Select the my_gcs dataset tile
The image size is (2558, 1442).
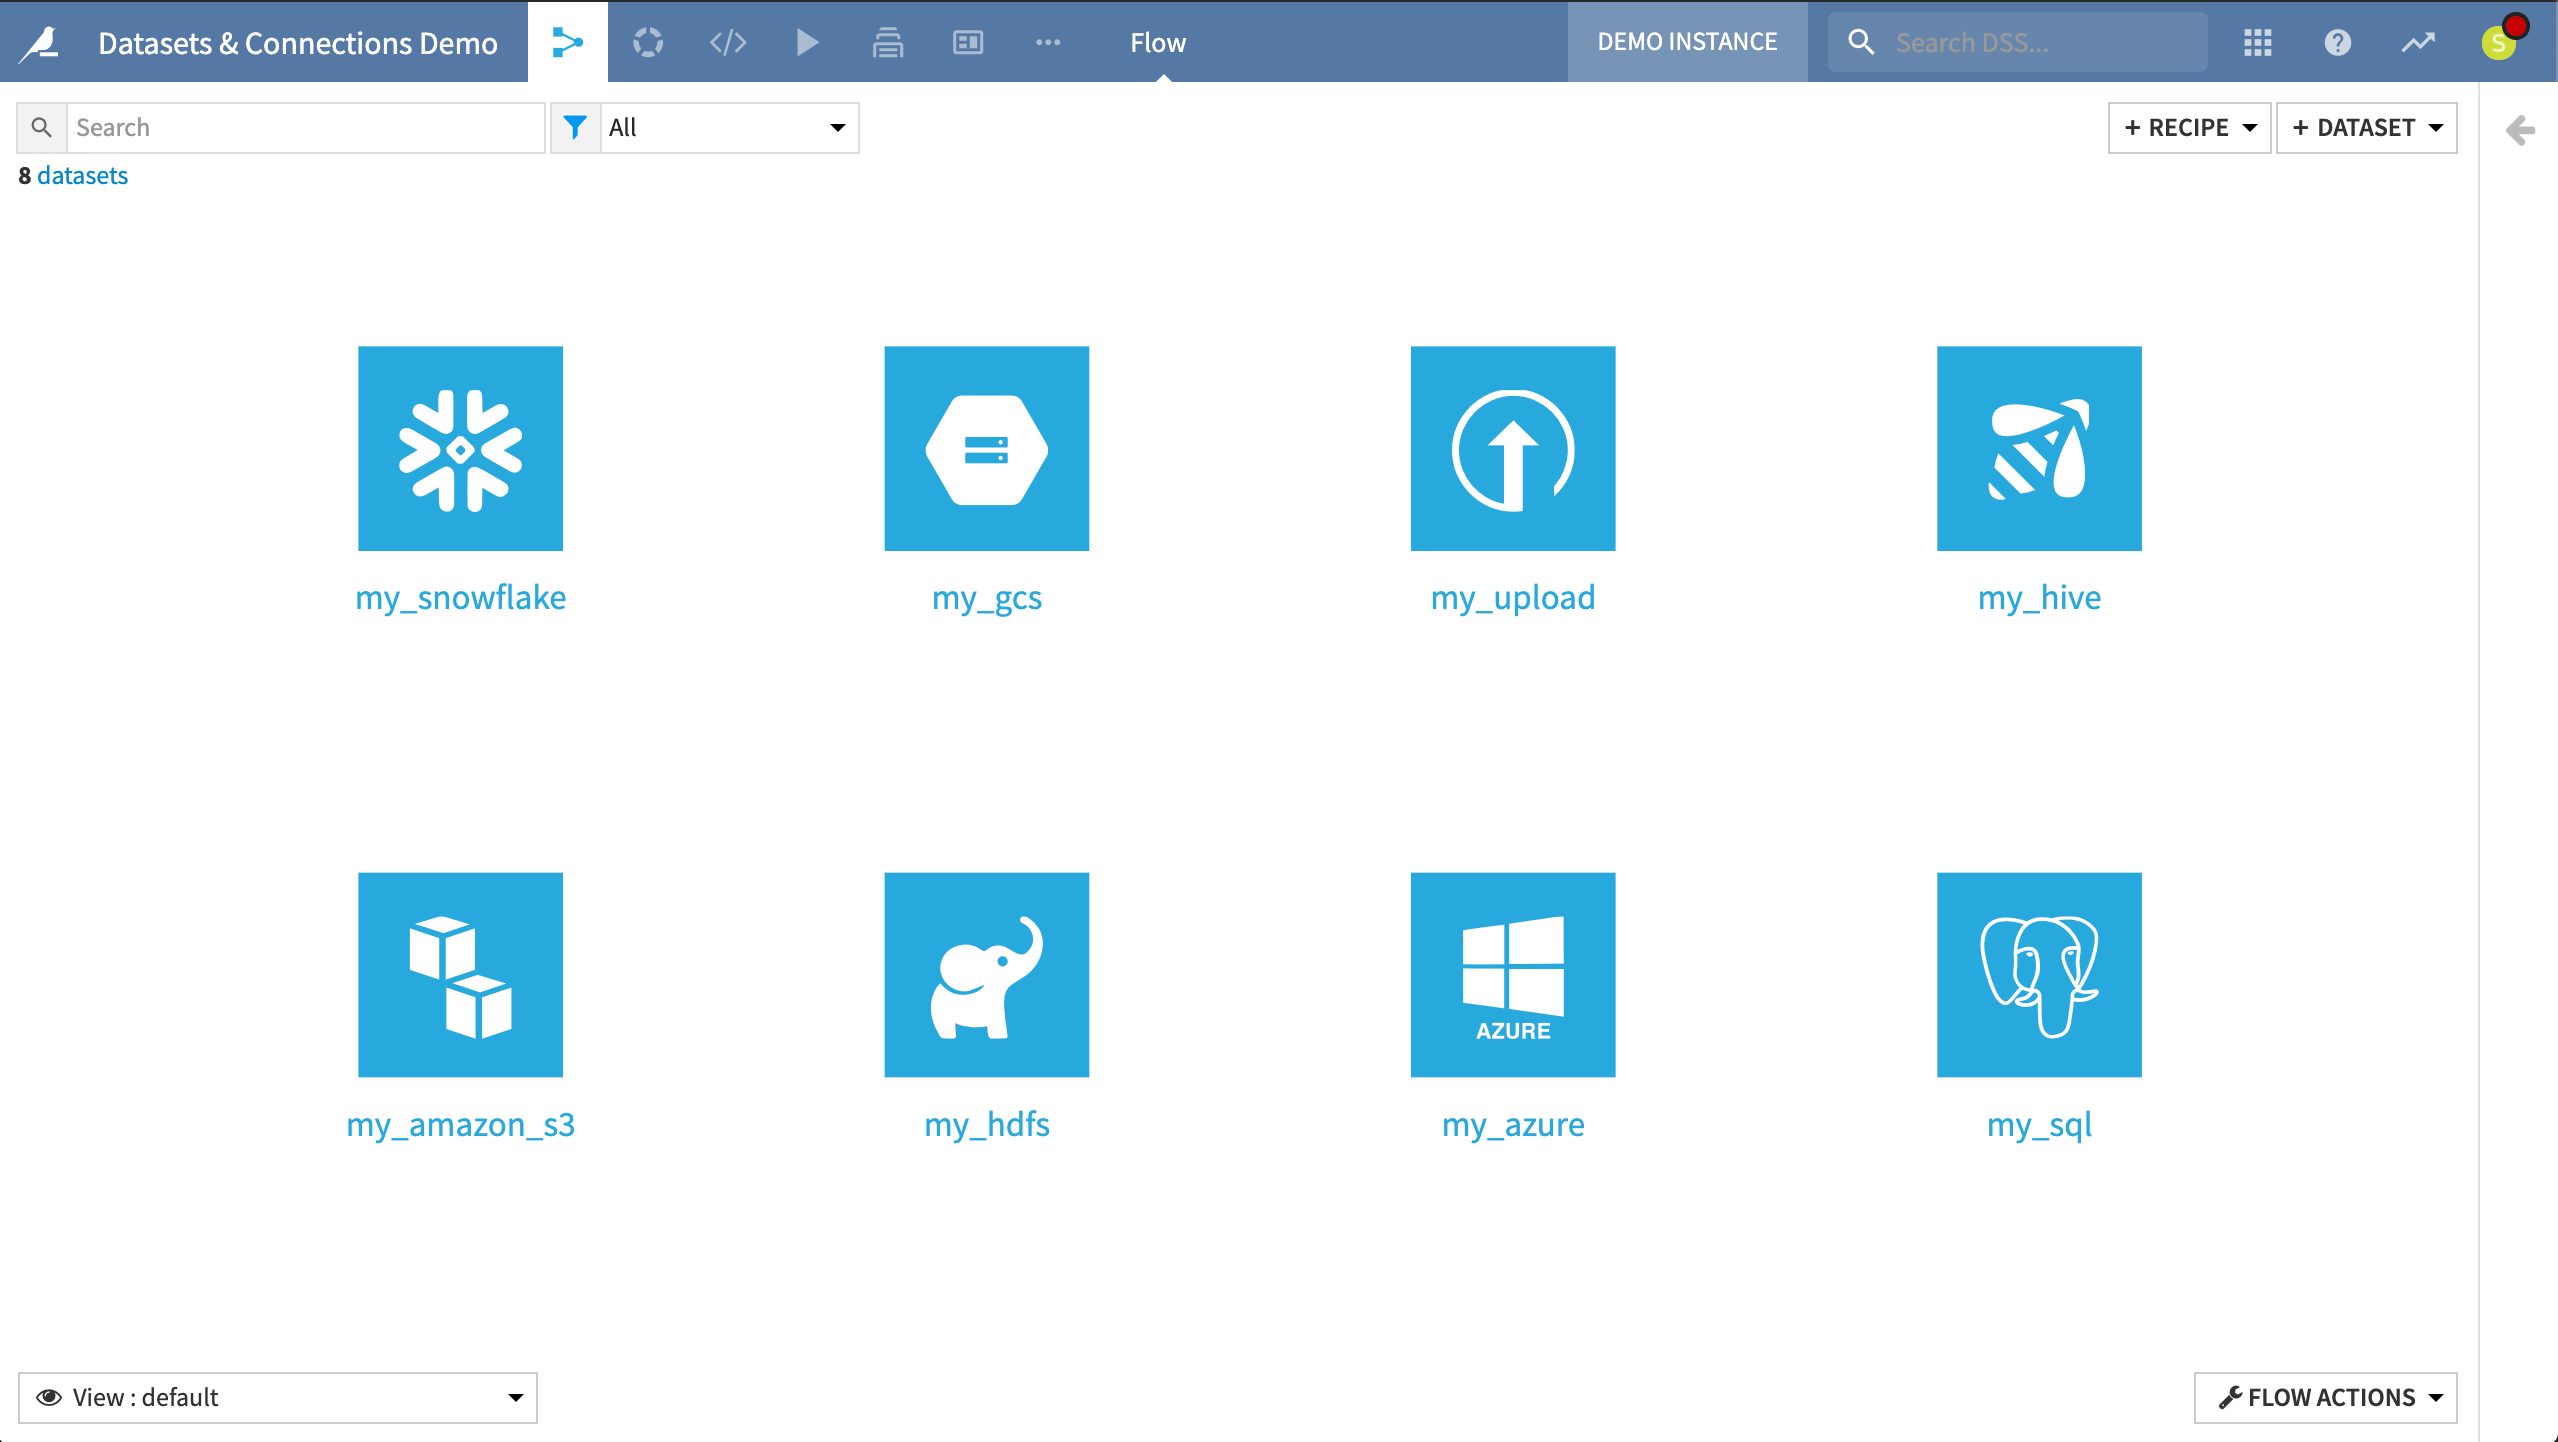click(986, 448)
